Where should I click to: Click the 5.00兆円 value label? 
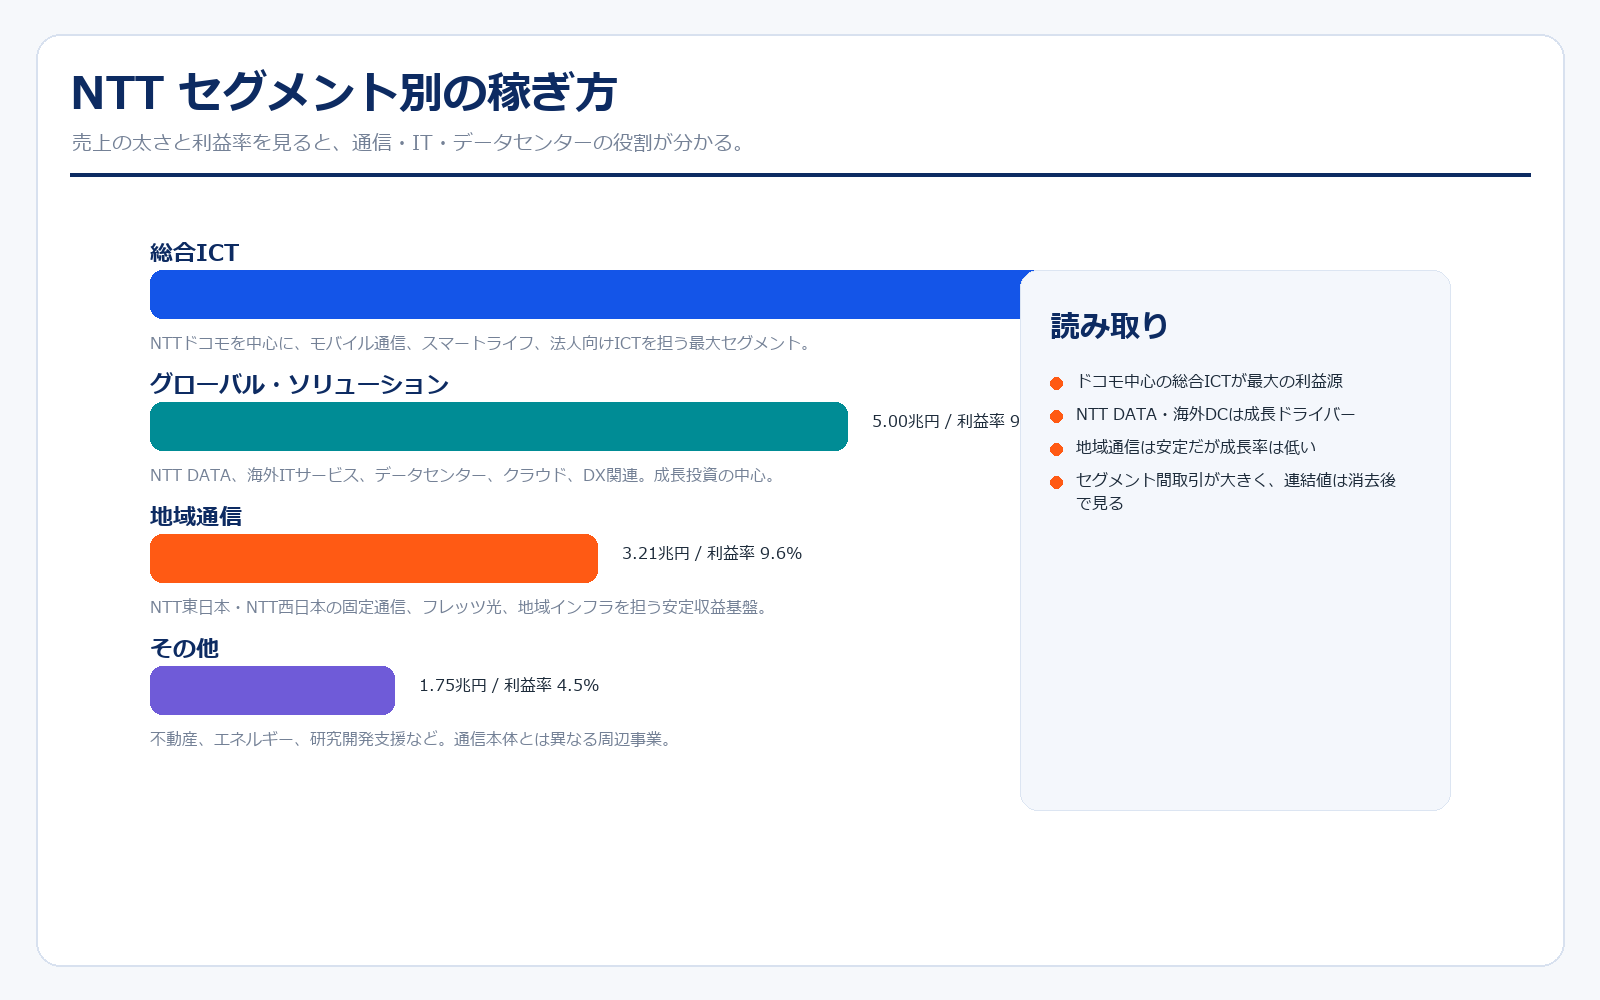(x=946, y=421)
